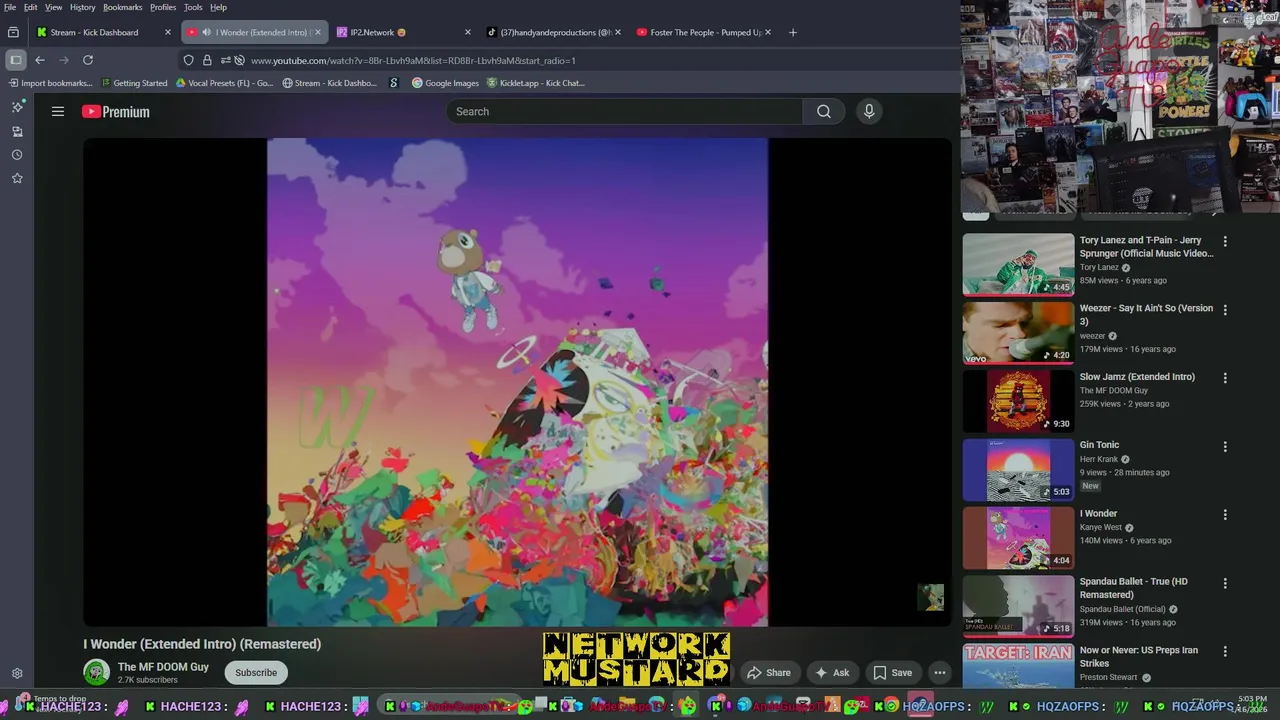Share the I Wonder video
The image size is (1280, 720).
pyautogui.click(x=769, y=672)
